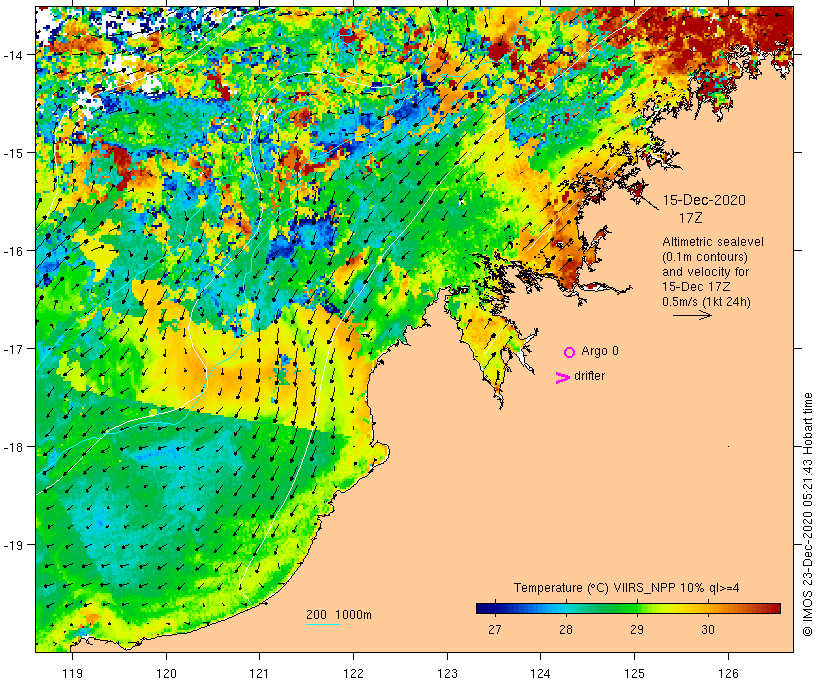Click the '200 1000m' depth contour label

tap(339, 615)
